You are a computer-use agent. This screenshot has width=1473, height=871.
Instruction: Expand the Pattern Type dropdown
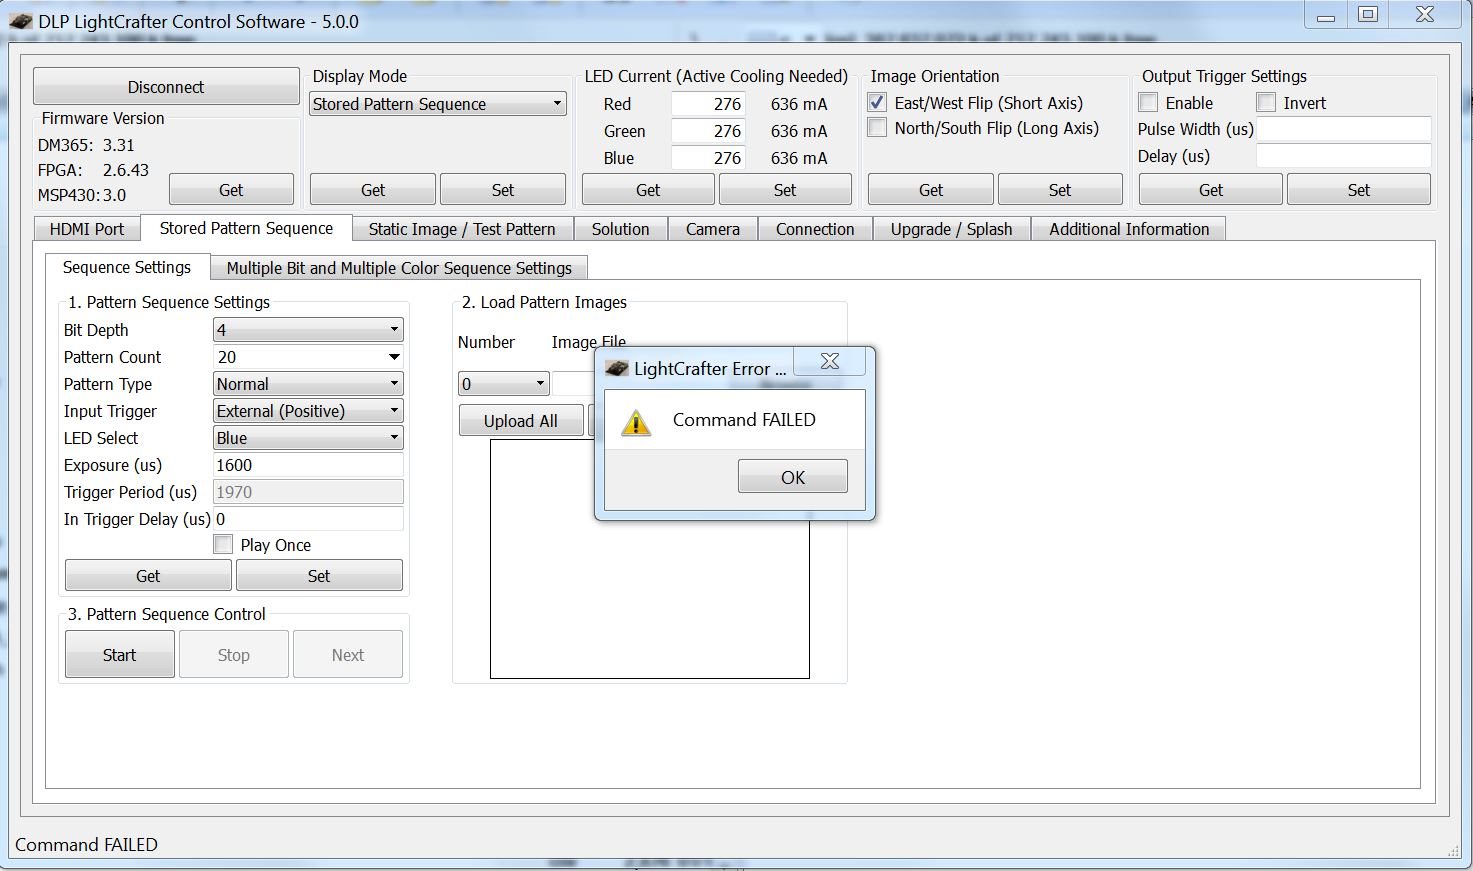pos(308,384)
